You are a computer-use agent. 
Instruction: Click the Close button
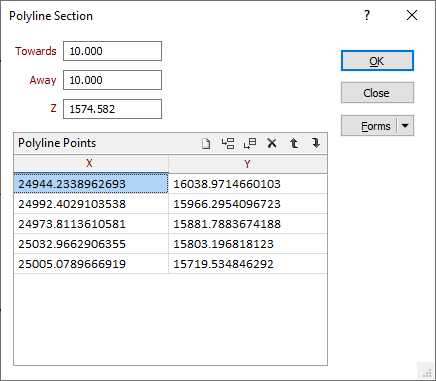click(377, 93)
